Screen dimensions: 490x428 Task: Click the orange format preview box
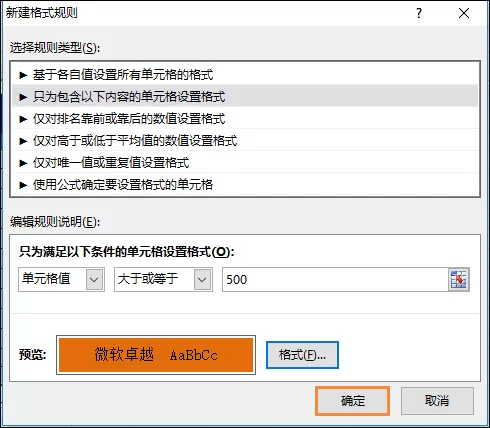156,355
